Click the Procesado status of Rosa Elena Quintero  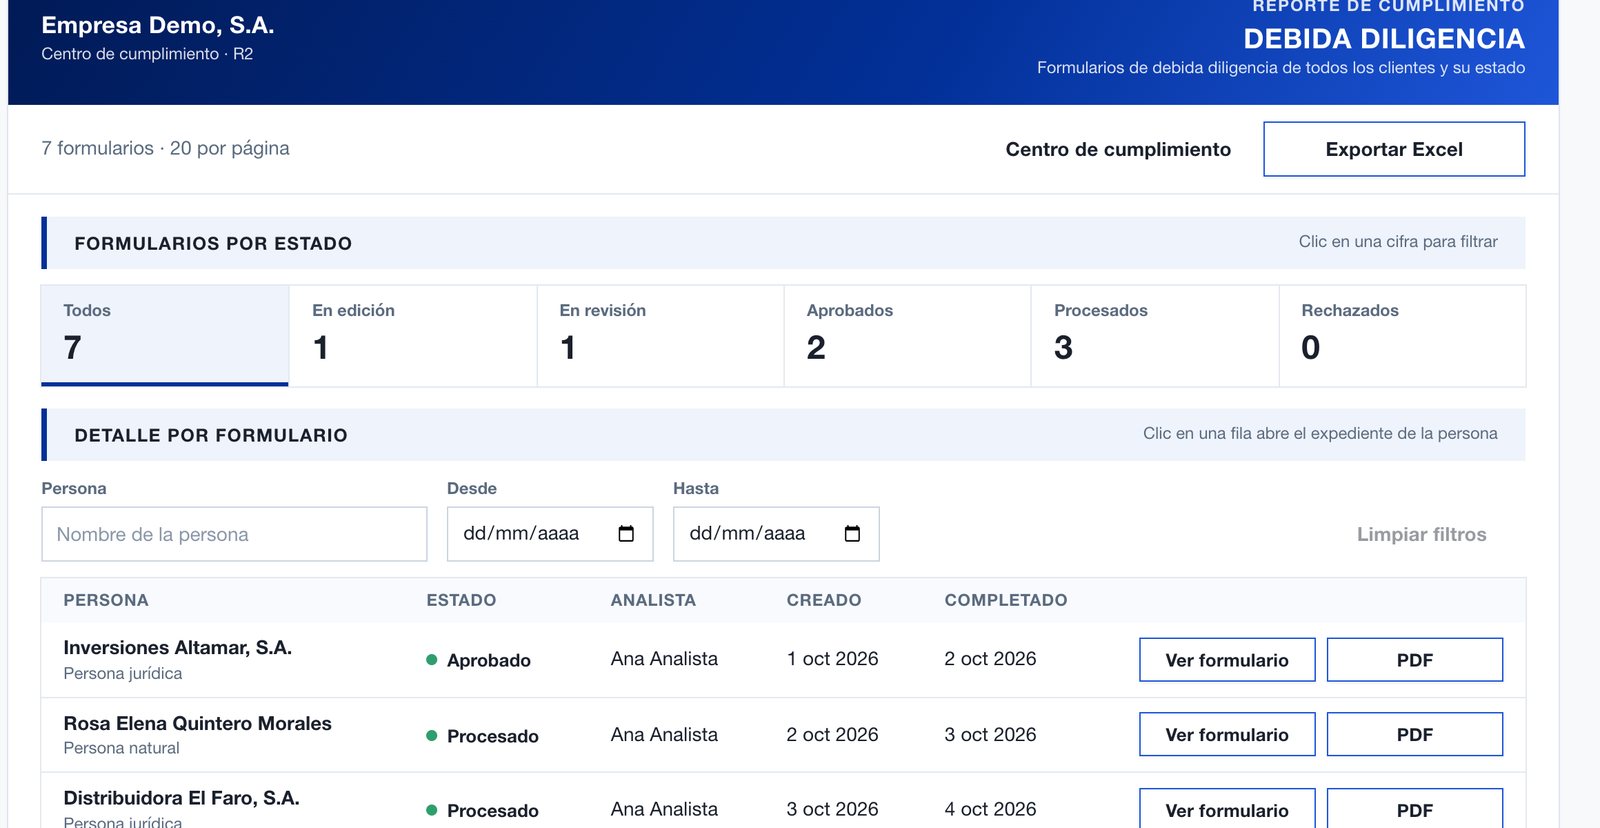[x=483, y=736]
